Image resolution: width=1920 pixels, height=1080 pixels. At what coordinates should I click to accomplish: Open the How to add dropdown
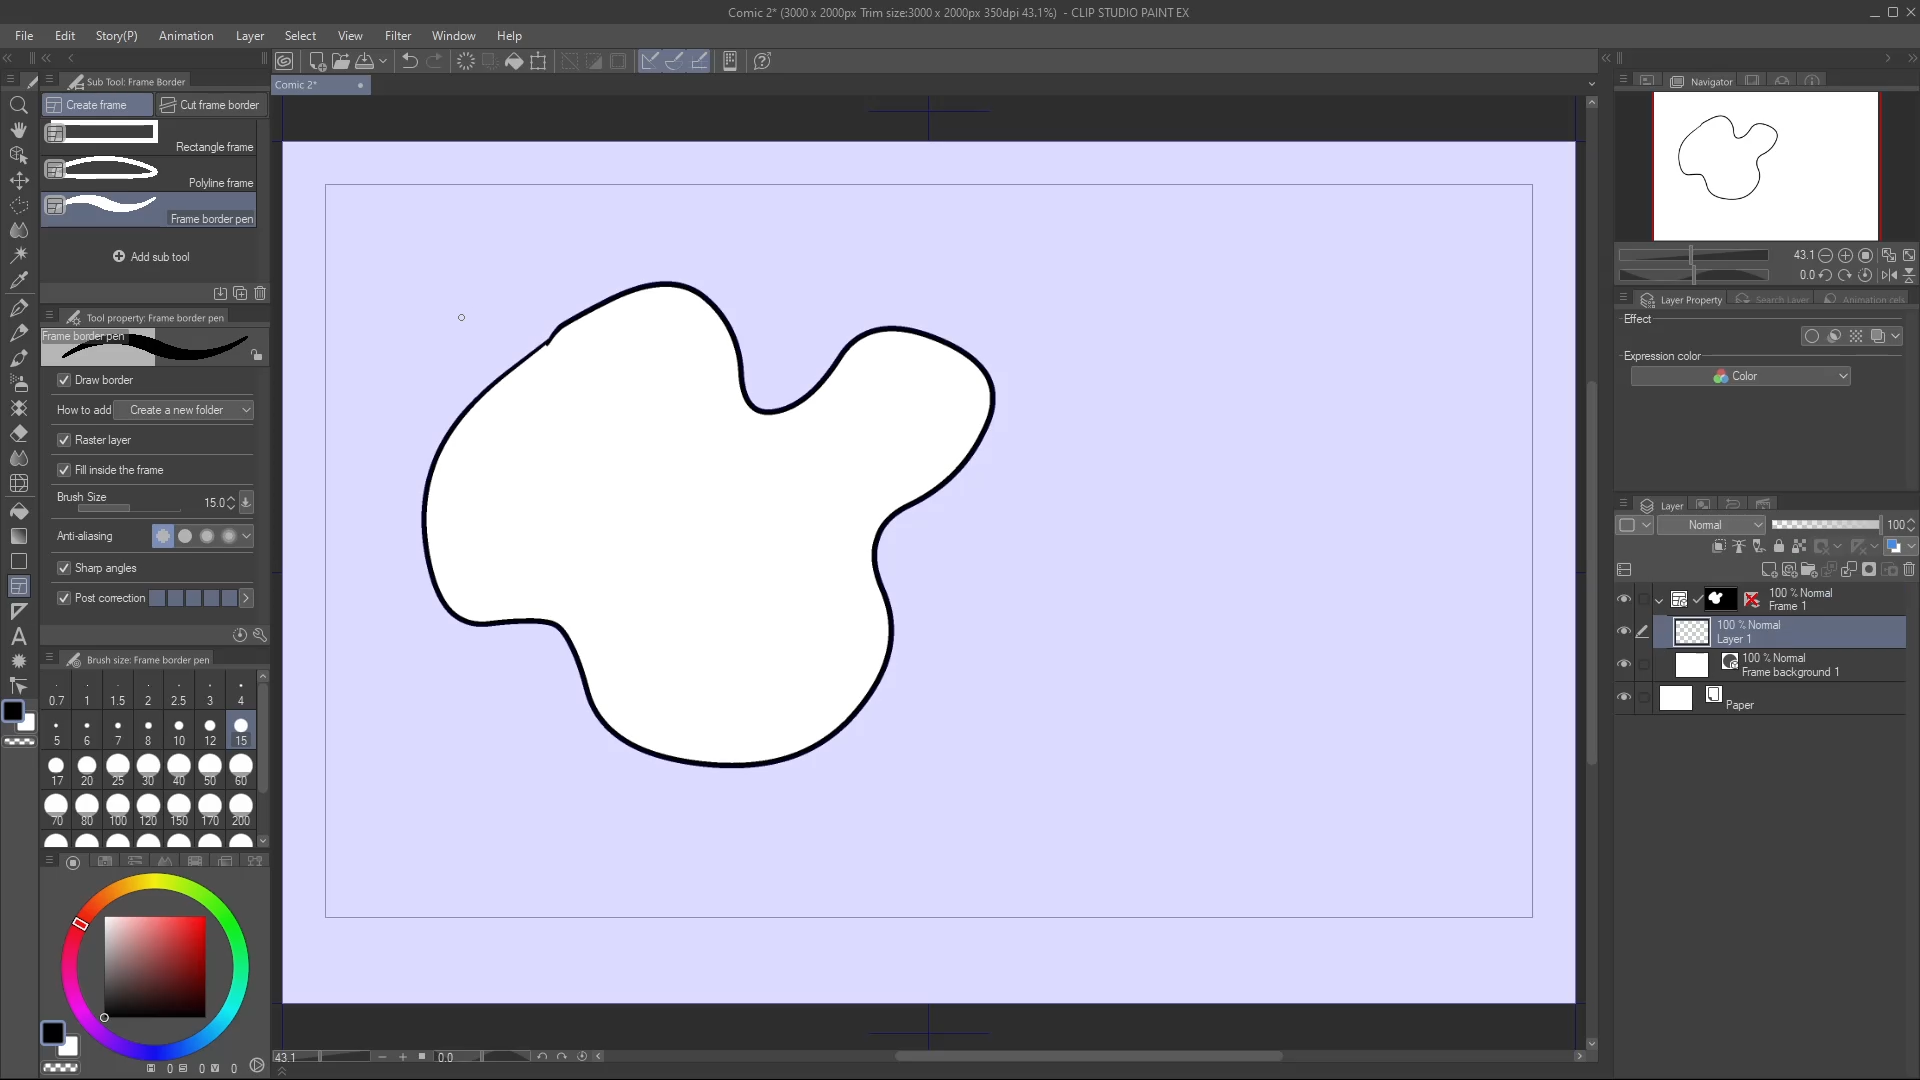pos(184,410)
